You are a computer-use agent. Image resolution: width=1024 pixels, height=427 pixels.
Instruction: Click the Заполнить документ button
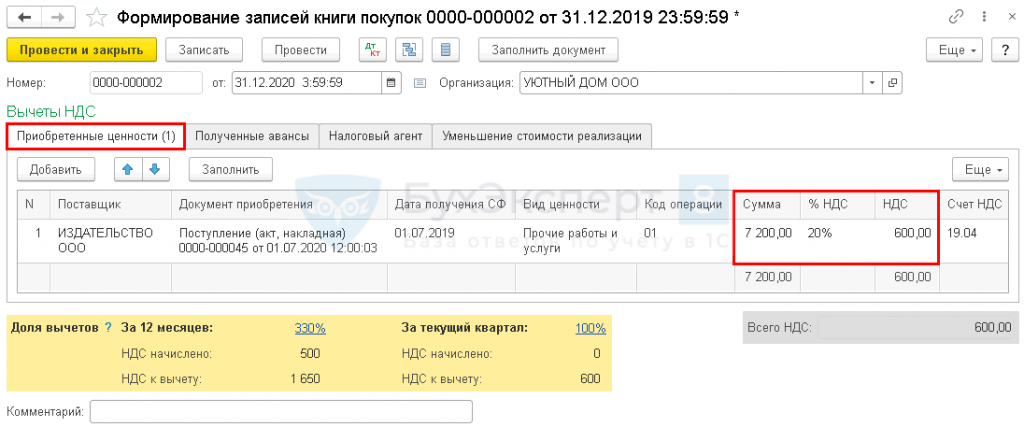(x=548, y=50)
